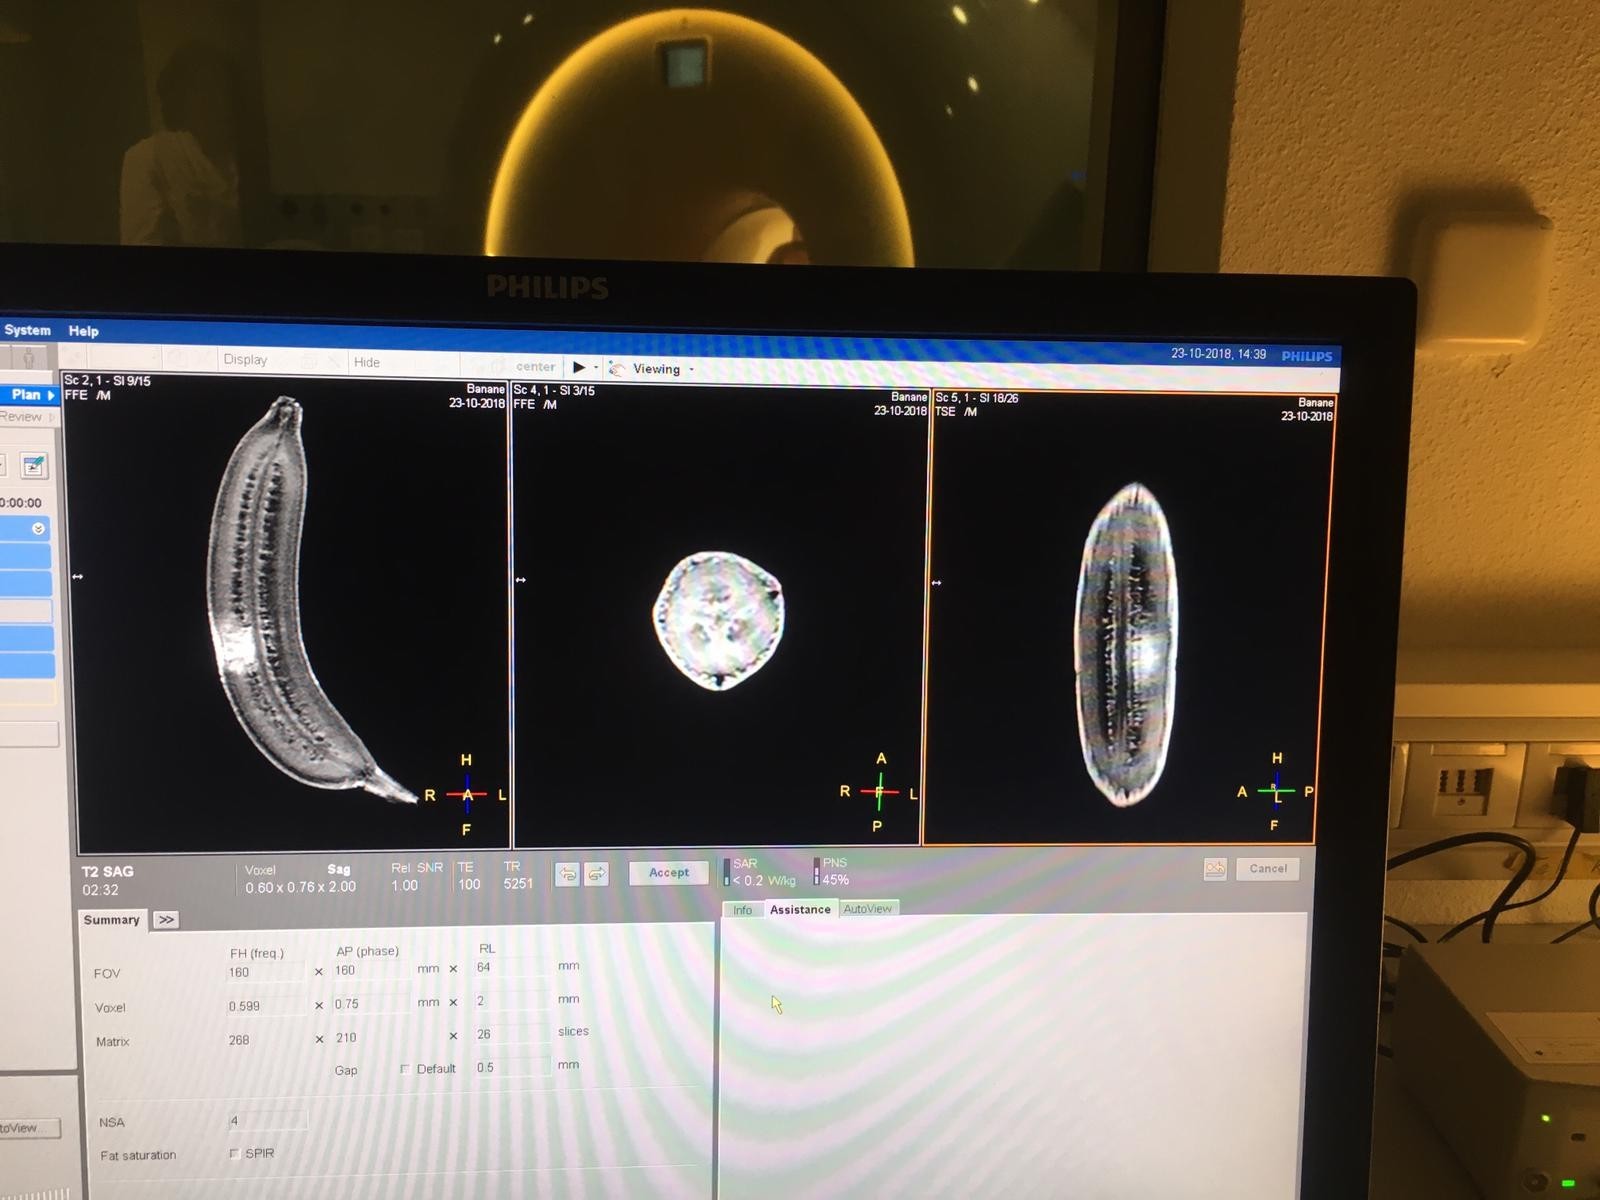Click slice arrow handle in middle viewport
The height and width of the screenshot is (1200, 1600).
(520, 580)
